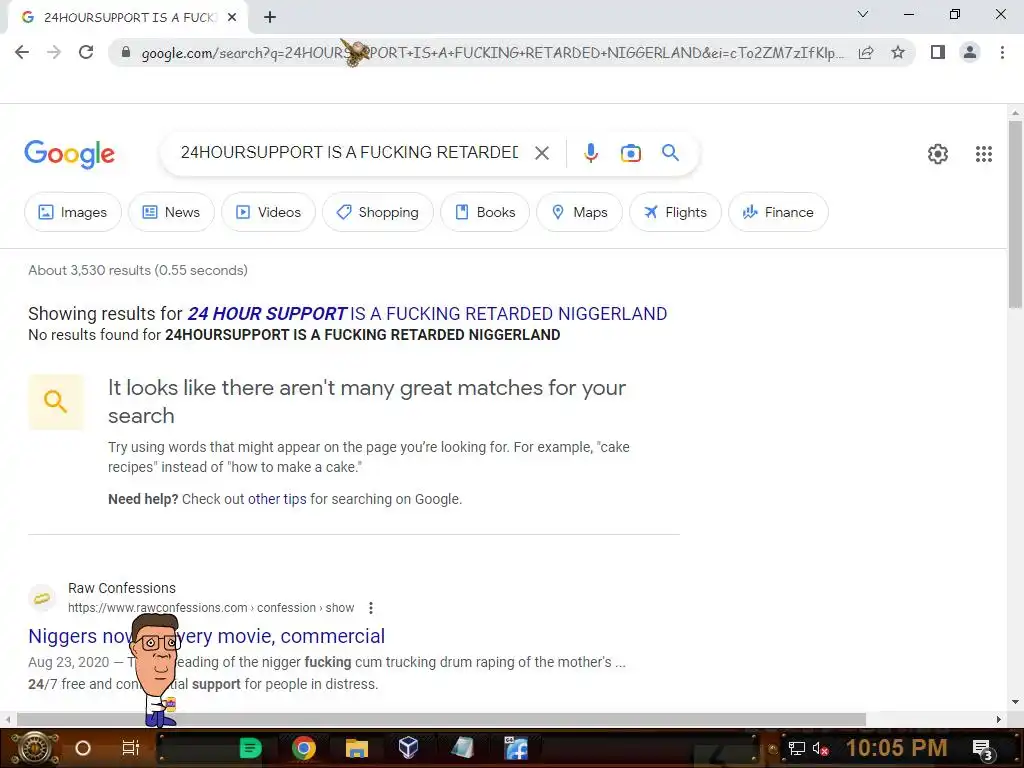This screenshot has width=1024, height=768.
Task: Open the green chat app on taskbar
Action: pyautogui.click(x=251, y=748)
